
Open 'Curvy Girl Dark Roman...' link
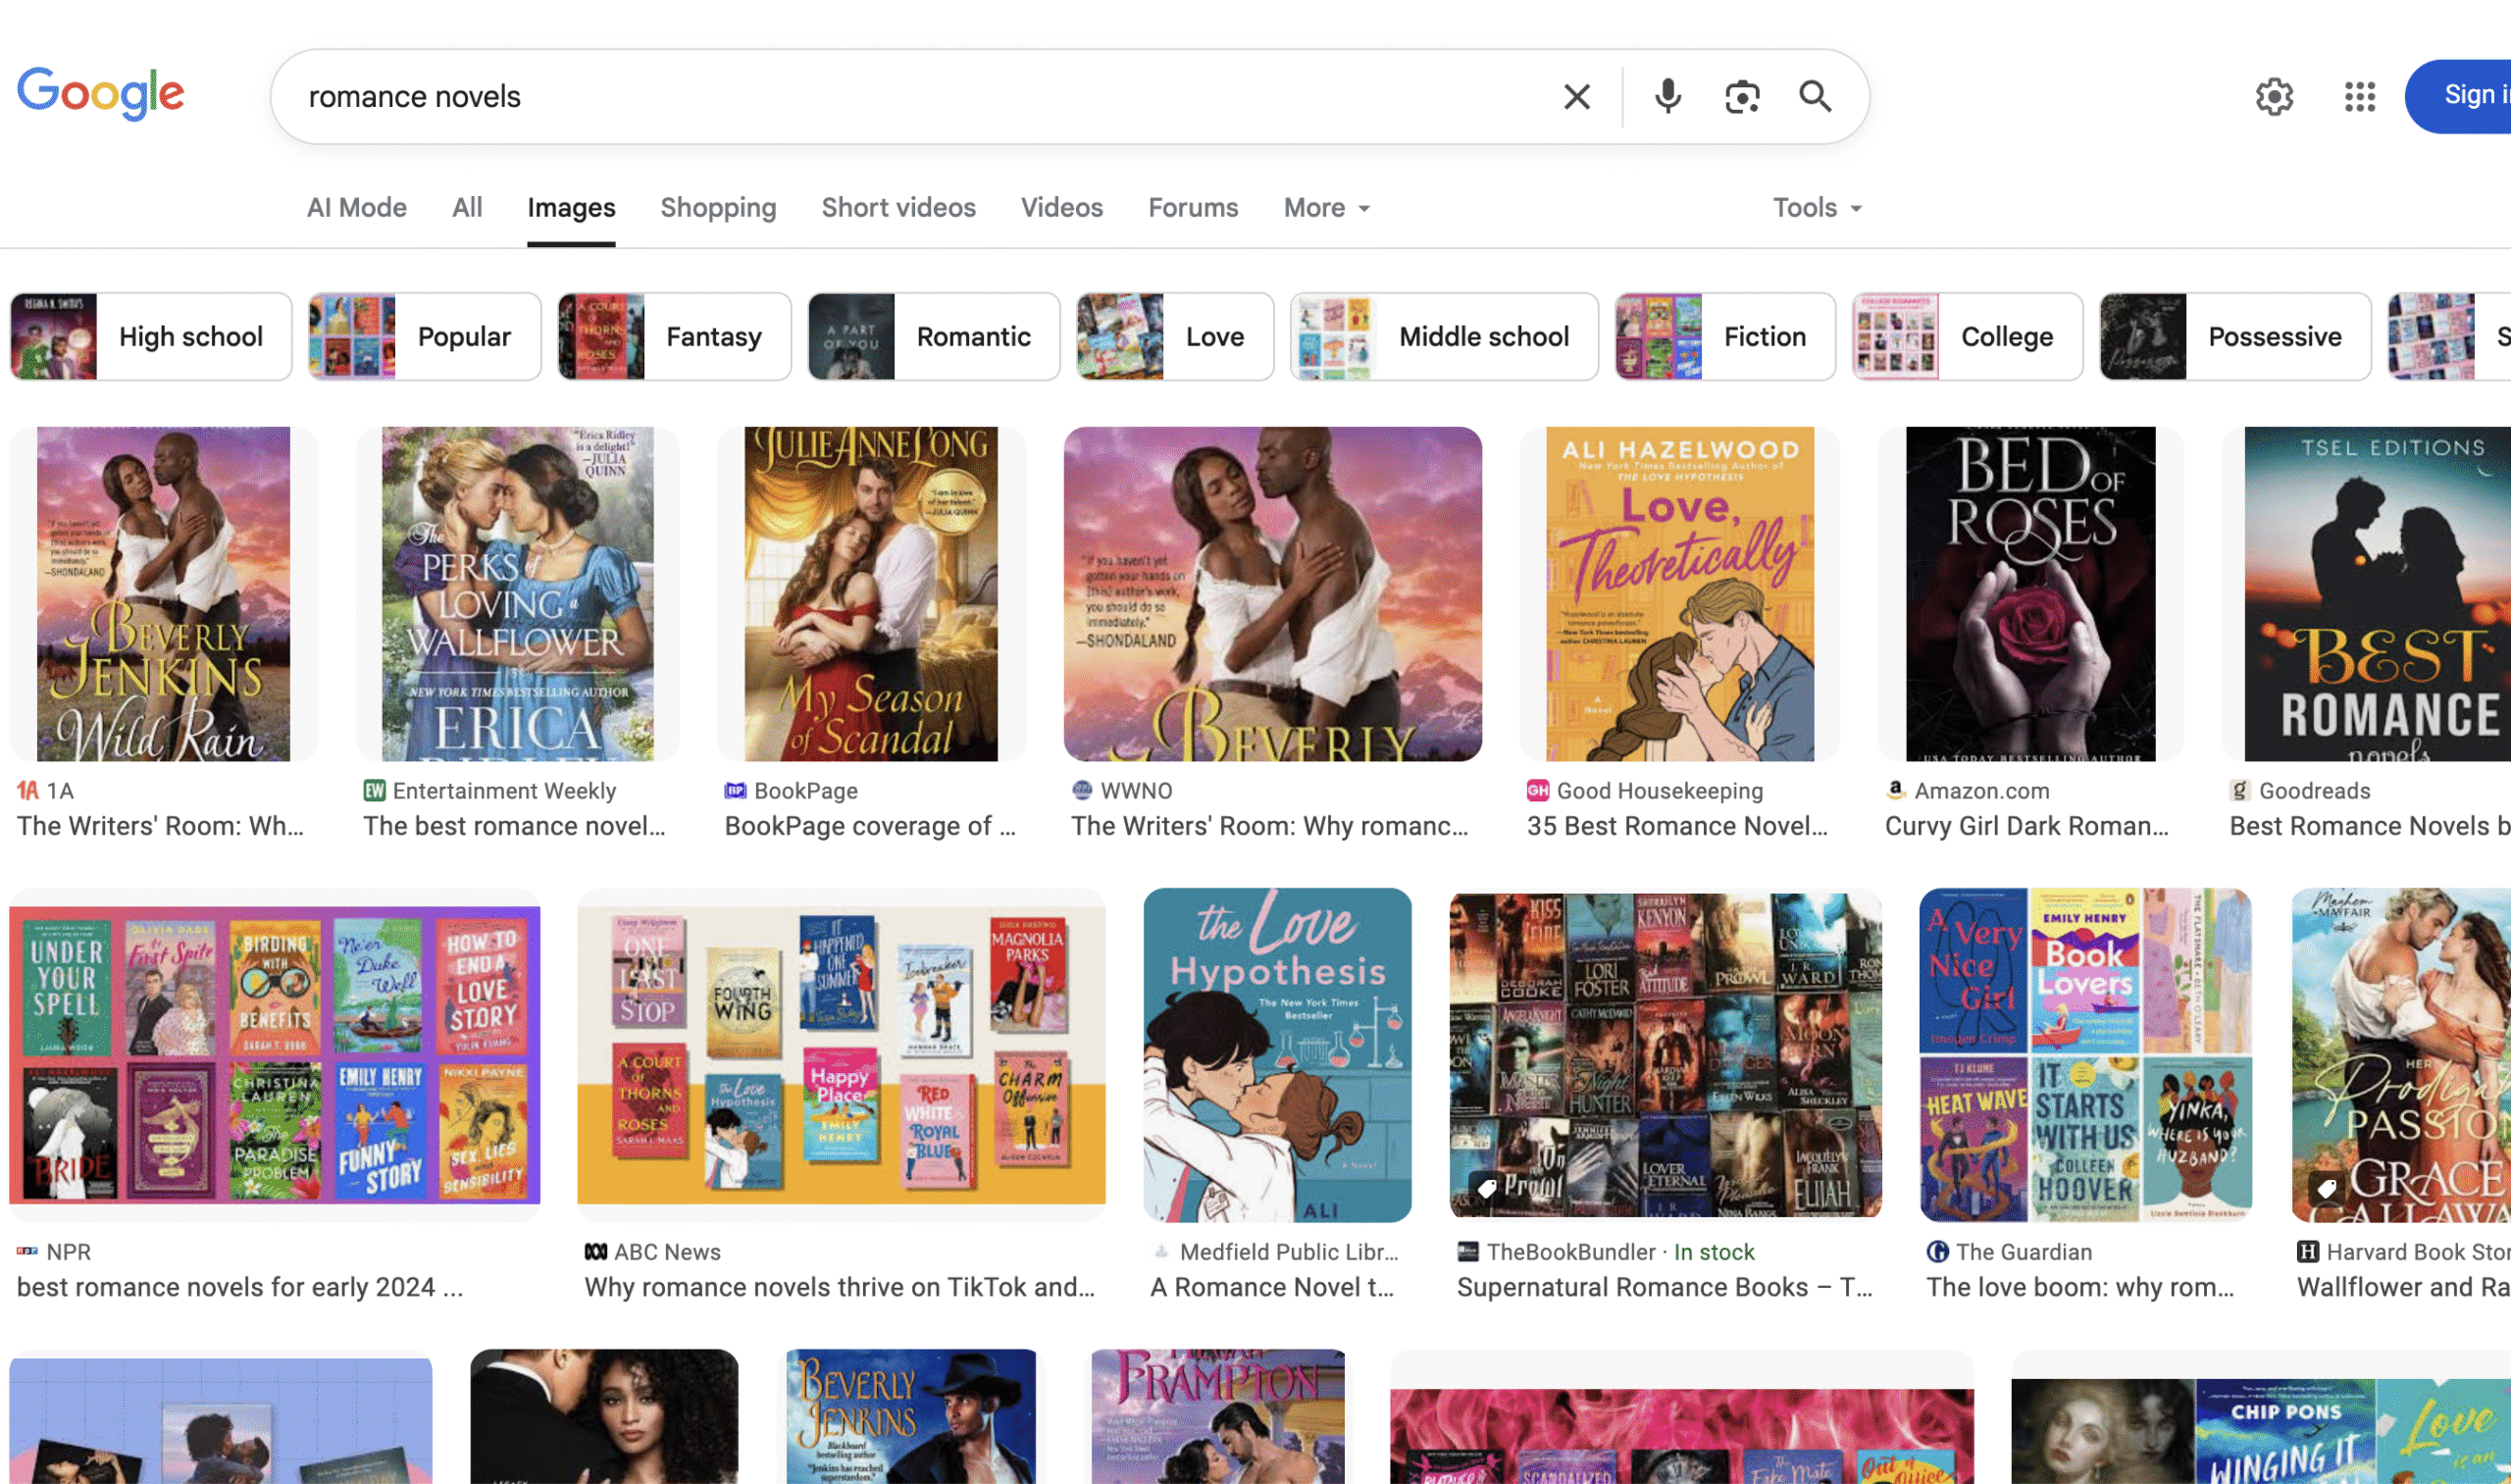[2027, 826]
